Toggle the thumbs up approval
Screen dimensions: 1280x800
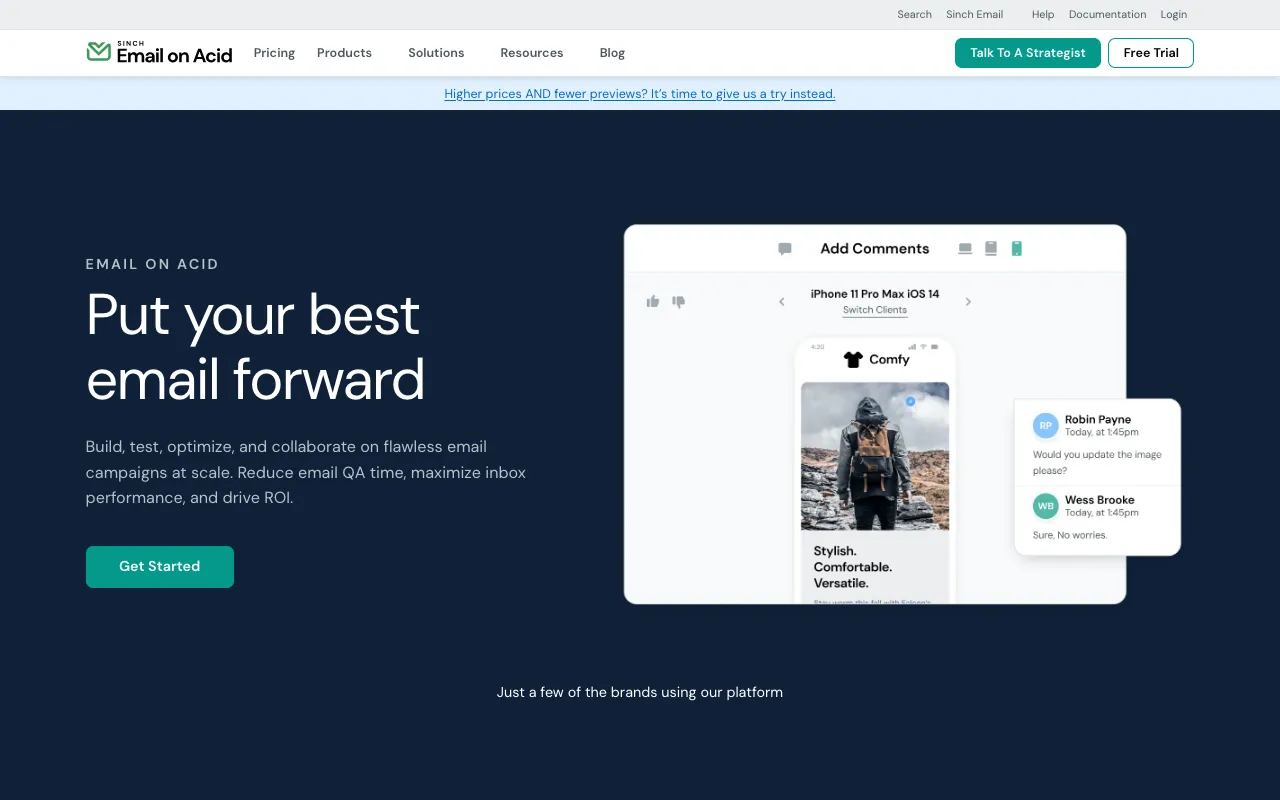tap(653, 301)
